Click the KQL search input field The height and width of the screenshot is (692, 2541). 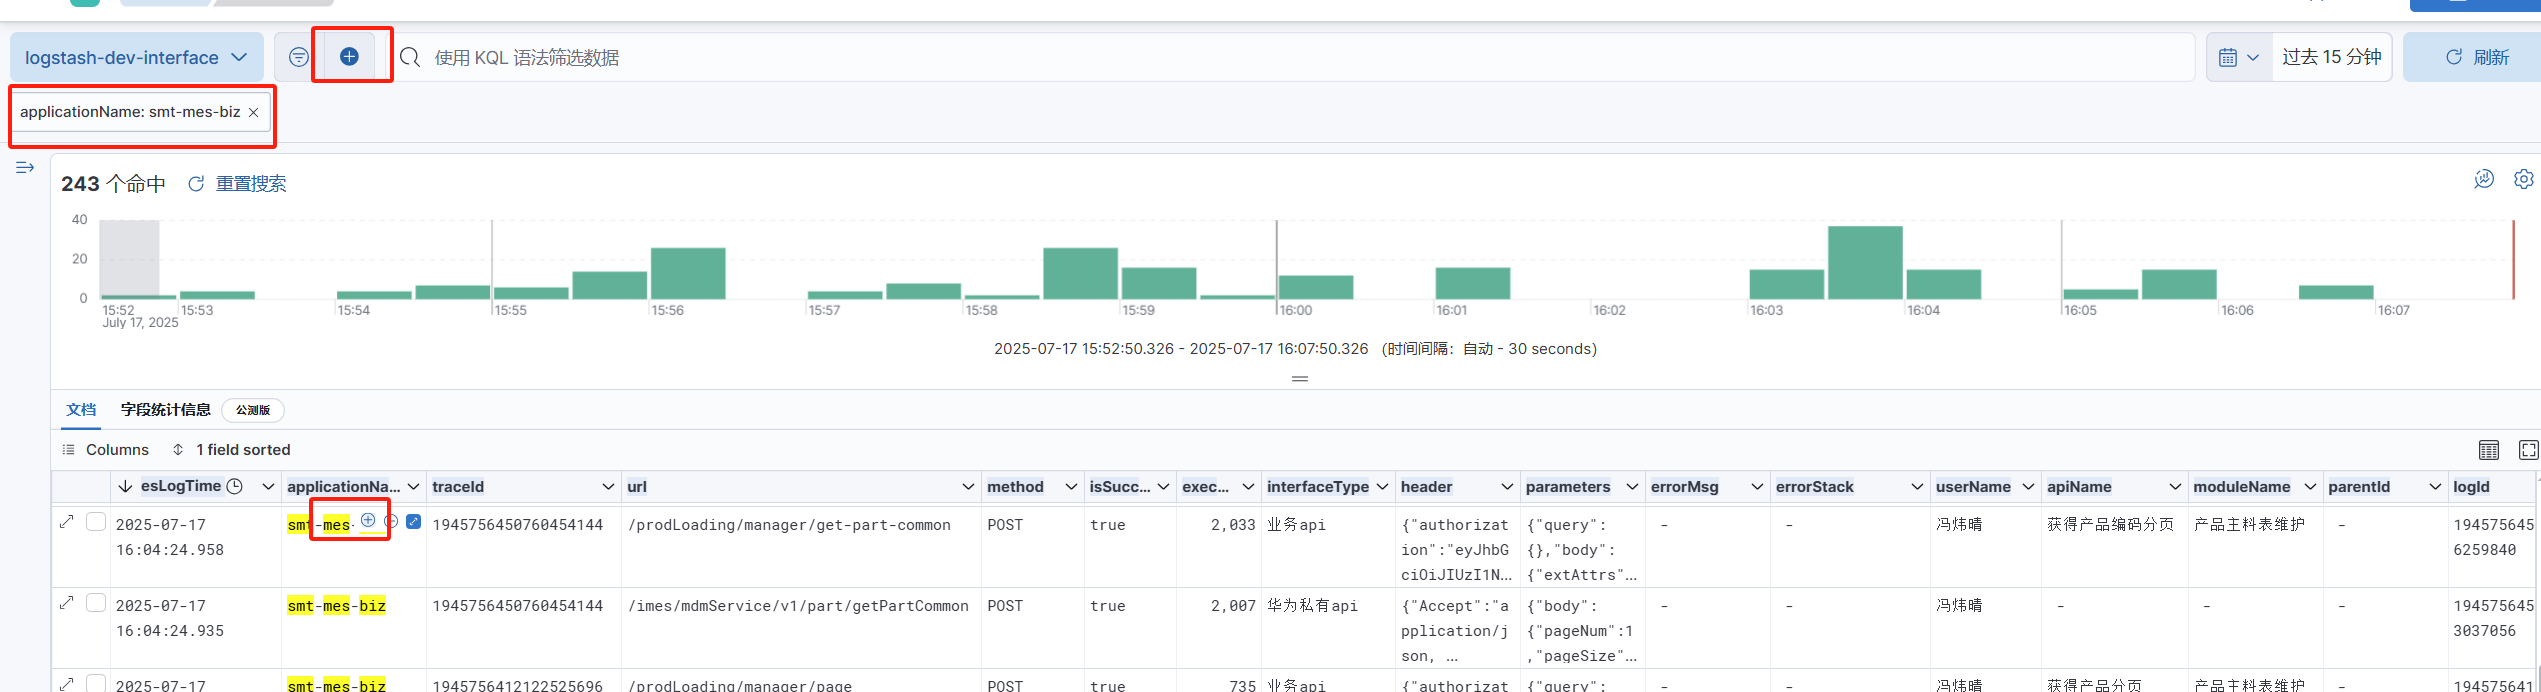pyautogui.click(x=1300, y=57)
